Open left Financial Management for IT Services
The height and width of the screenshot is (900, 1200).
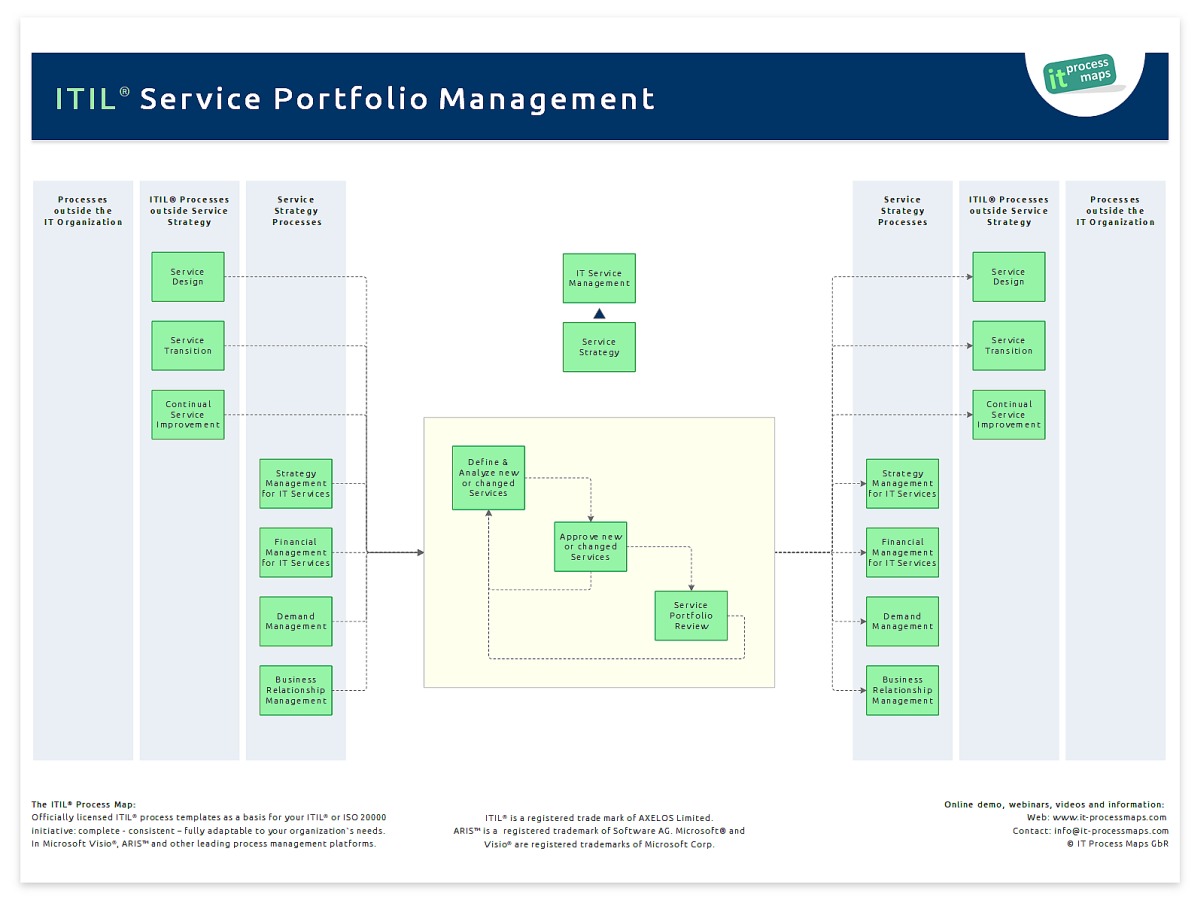coord(296,553)
